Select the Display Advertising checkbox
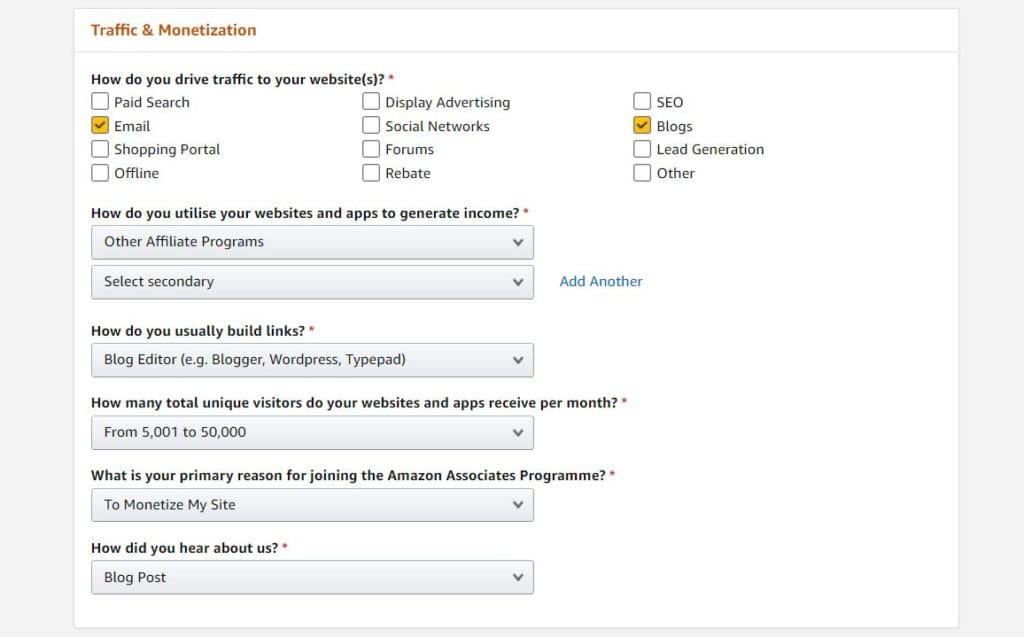This screenshot has height=637, width=1024. pyautogui.click(x=371, y=101)
